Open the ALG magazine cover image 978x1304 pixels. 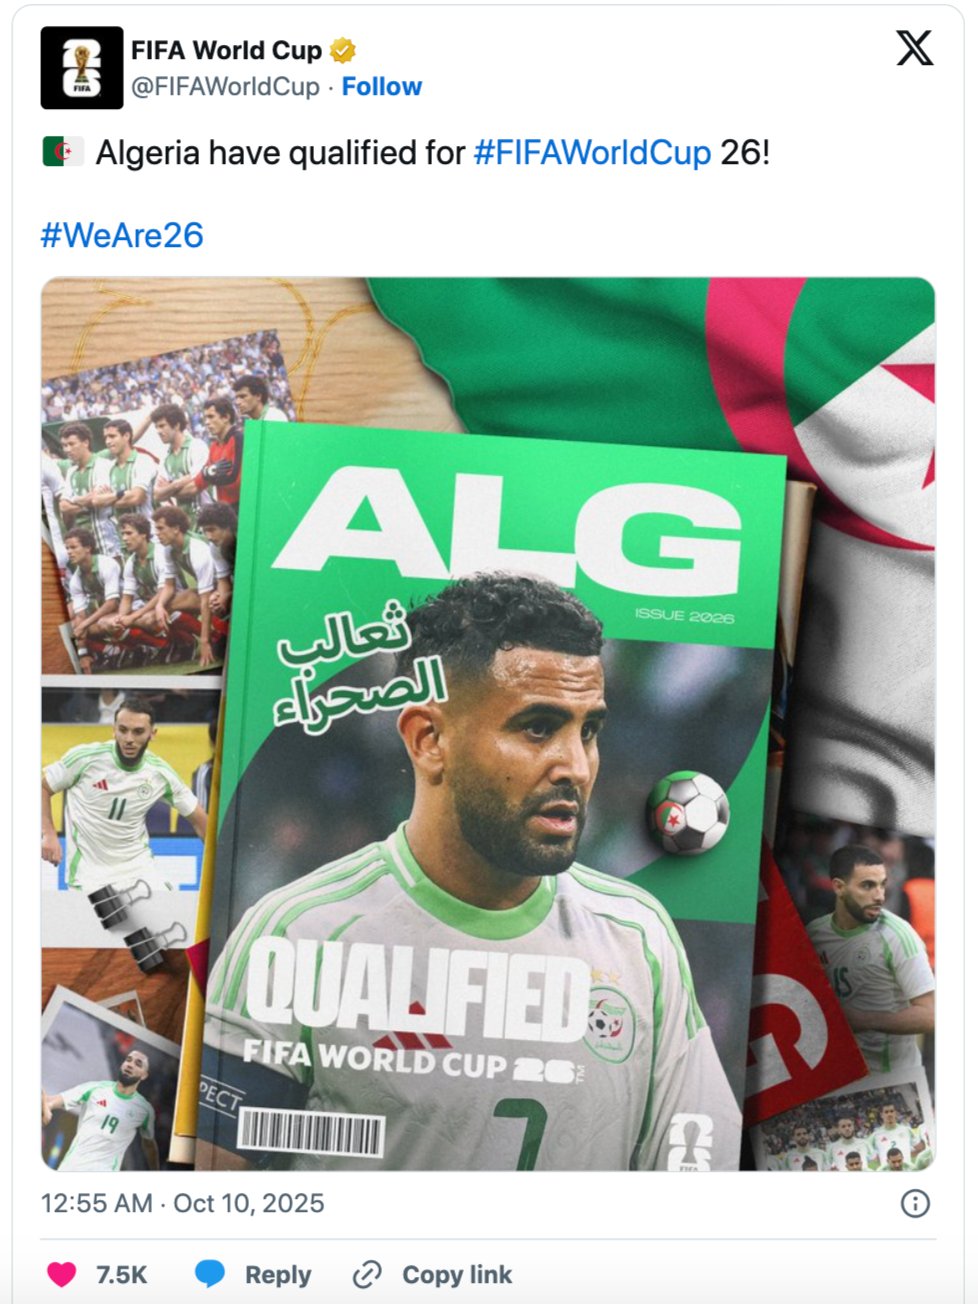(488, 724)
